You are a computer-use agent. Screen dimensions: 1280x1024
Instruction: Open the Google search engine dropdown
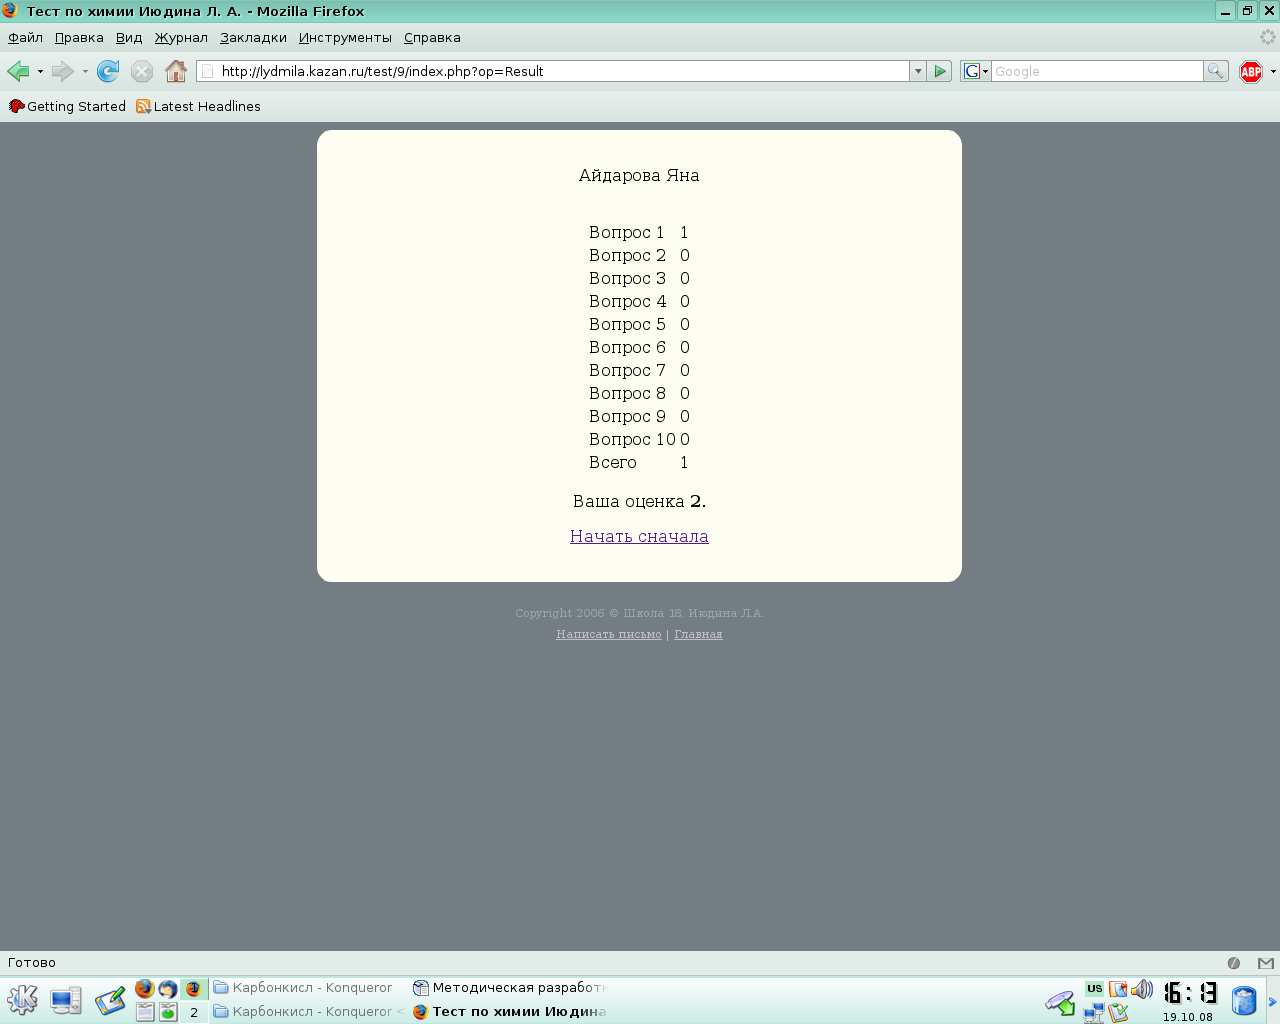click(975, 71)
